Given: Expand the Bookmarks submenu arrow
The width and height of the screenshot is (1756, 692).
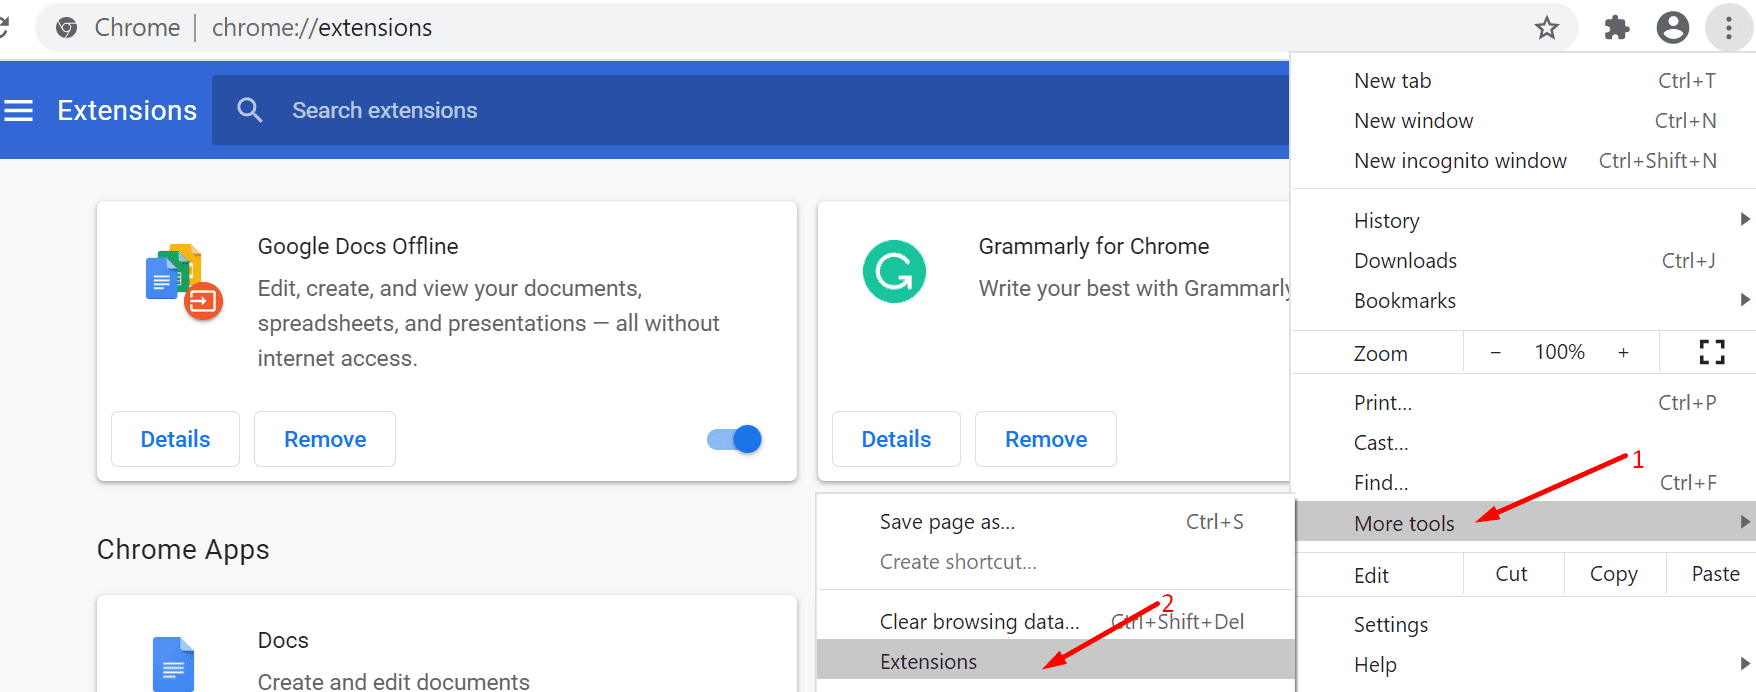Looking at the screenshot, I should point(1744,299).
